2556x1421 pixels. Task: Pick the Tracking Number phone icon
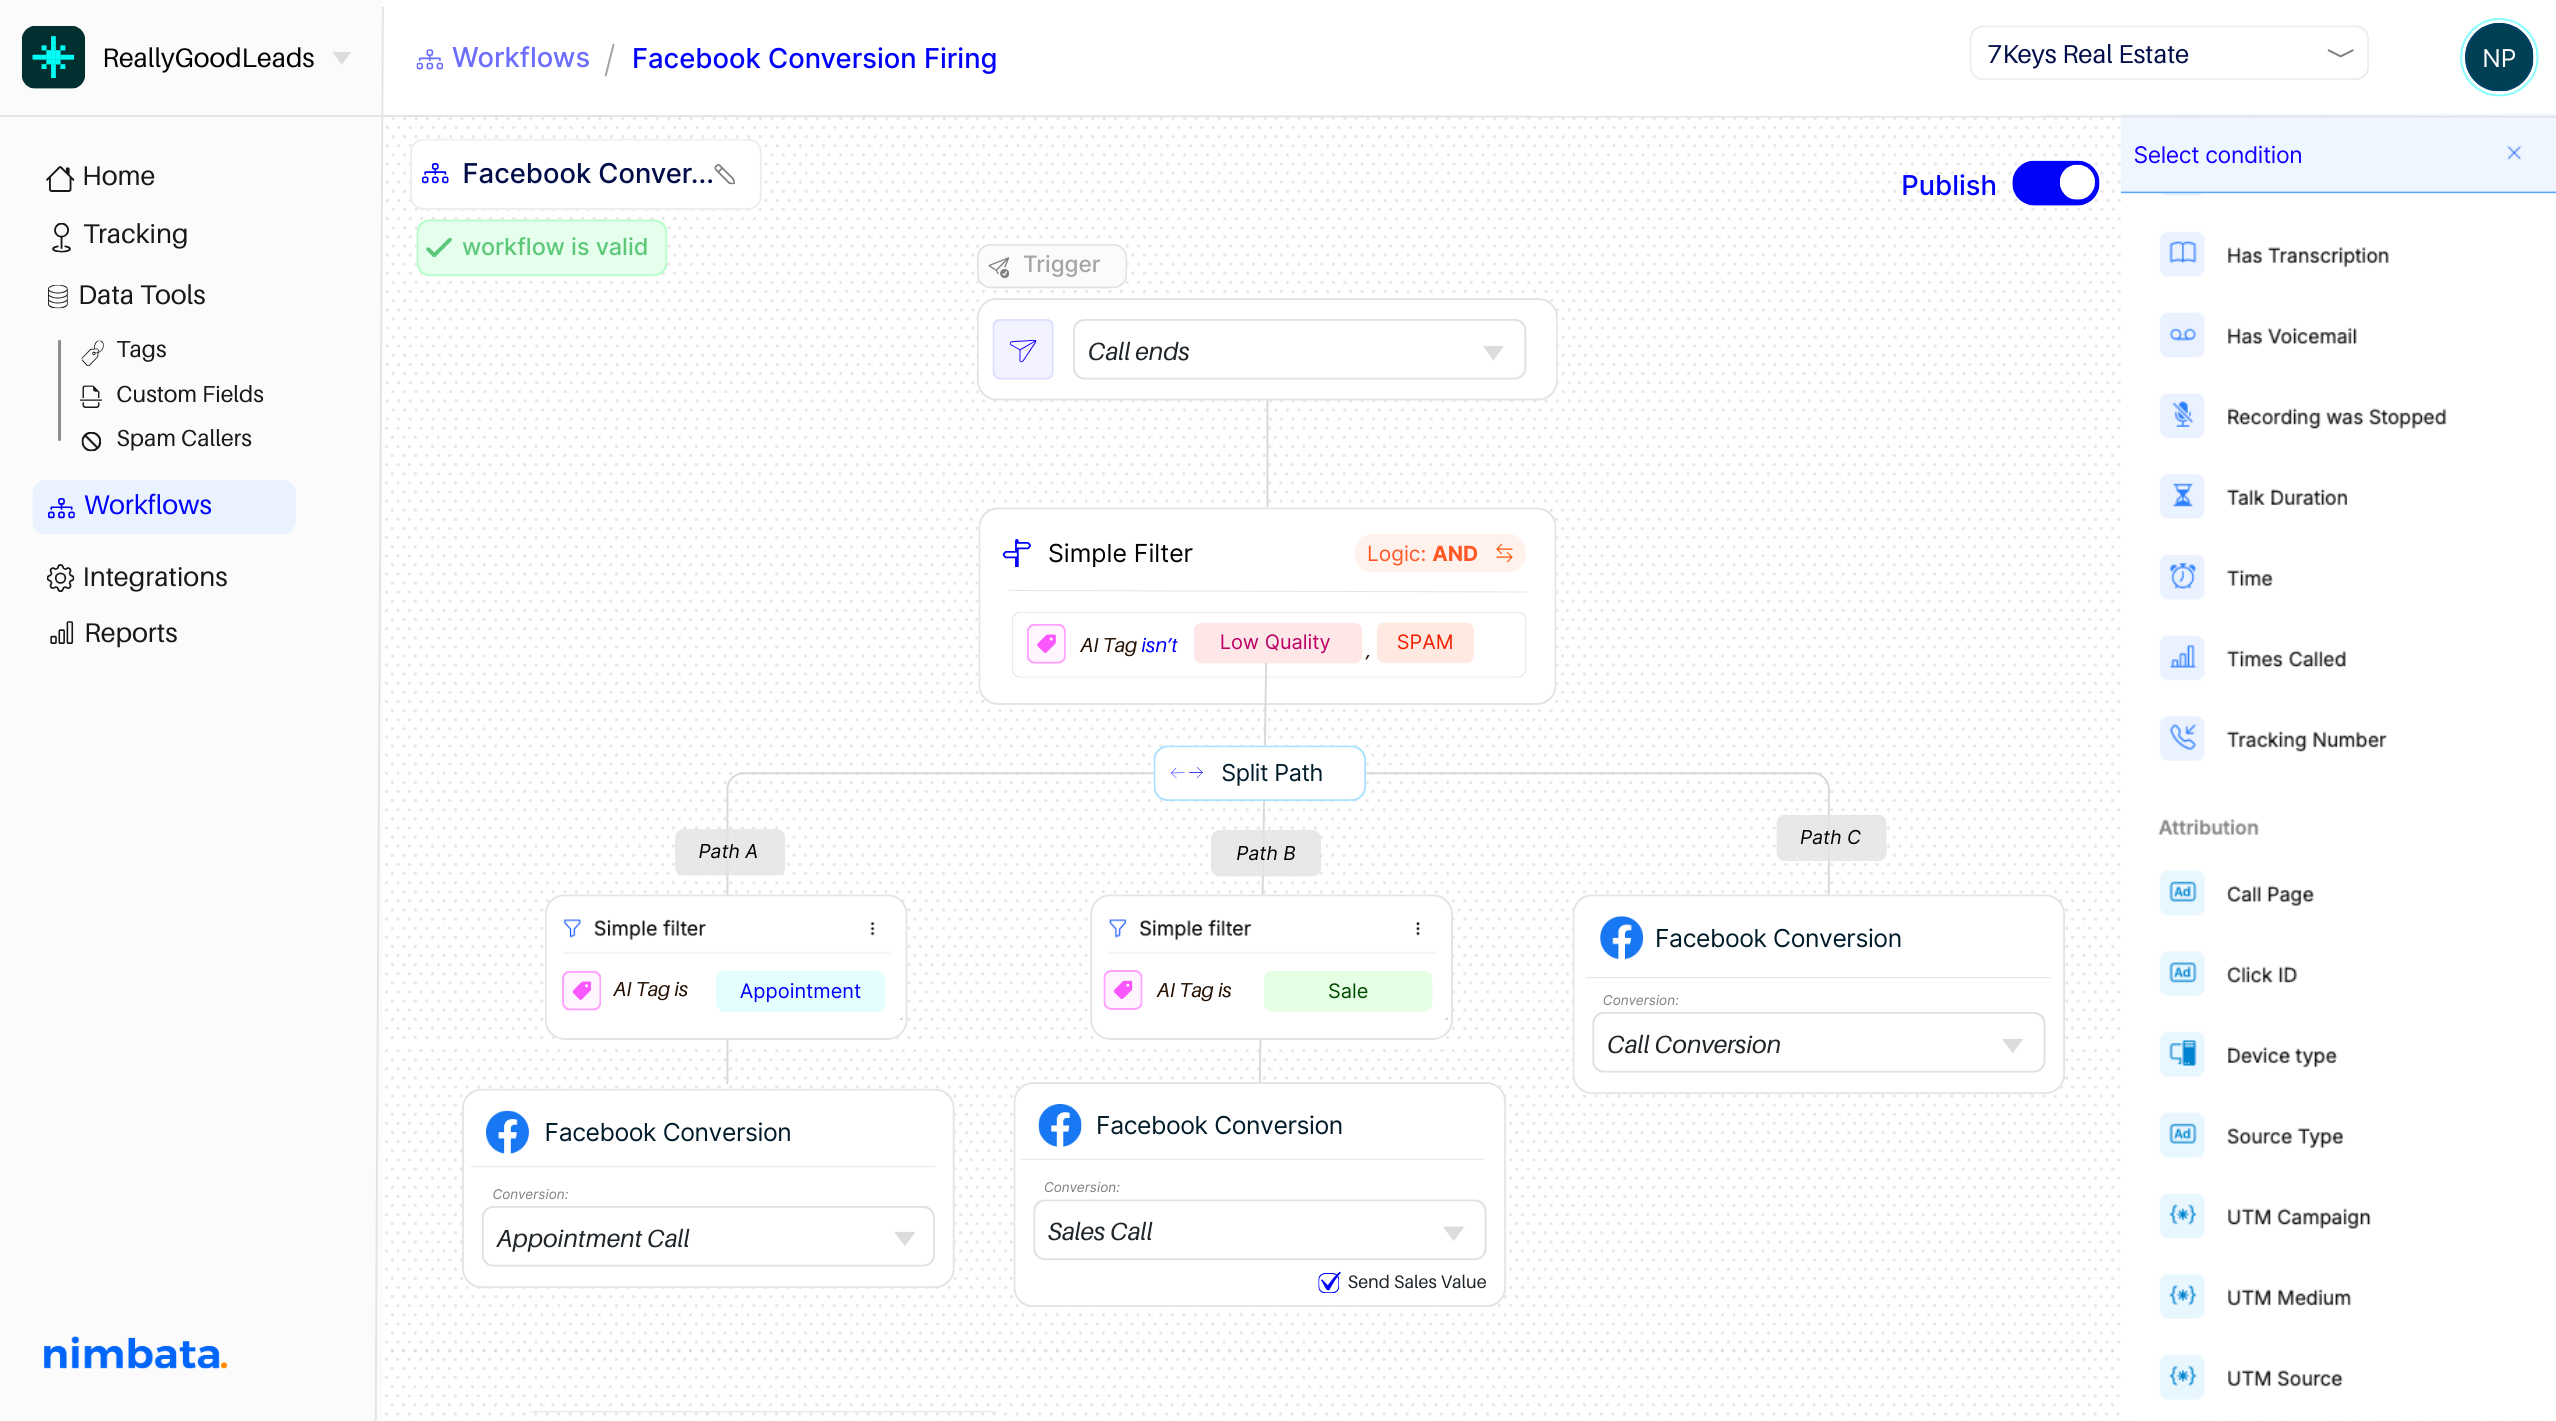pyautogui.click(x=2182, y=738)
